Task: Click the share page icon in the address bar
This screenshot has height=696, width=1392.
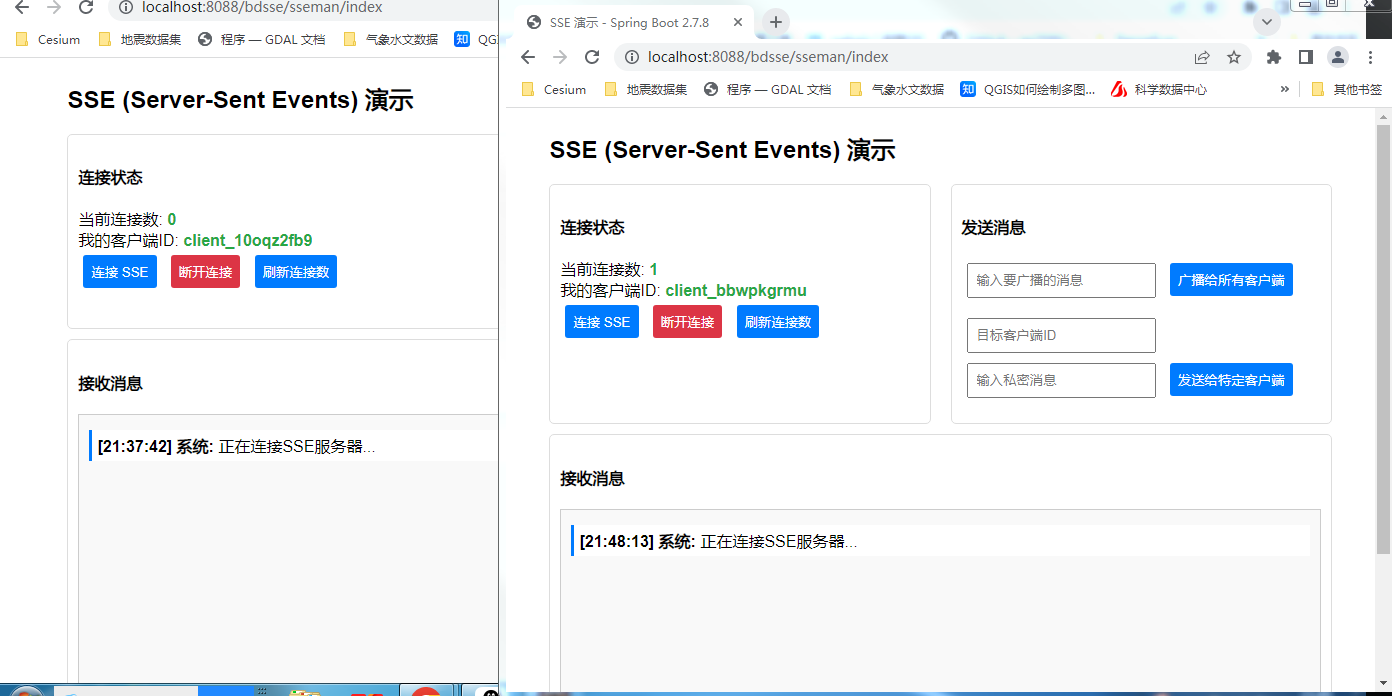Action: point(1202,57)
